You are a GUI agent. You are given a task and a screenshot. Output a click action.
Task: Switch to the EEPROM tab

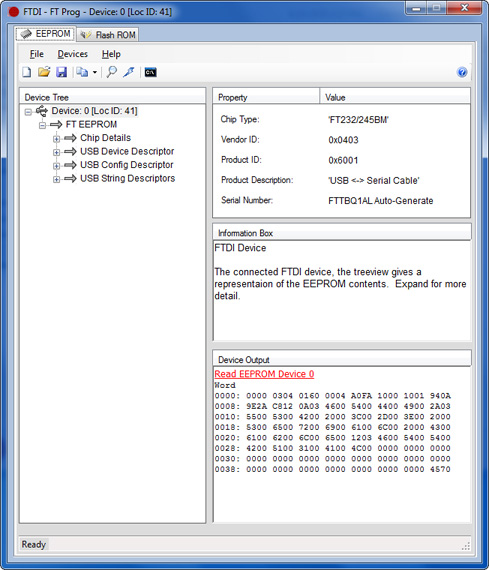(46, 34)
